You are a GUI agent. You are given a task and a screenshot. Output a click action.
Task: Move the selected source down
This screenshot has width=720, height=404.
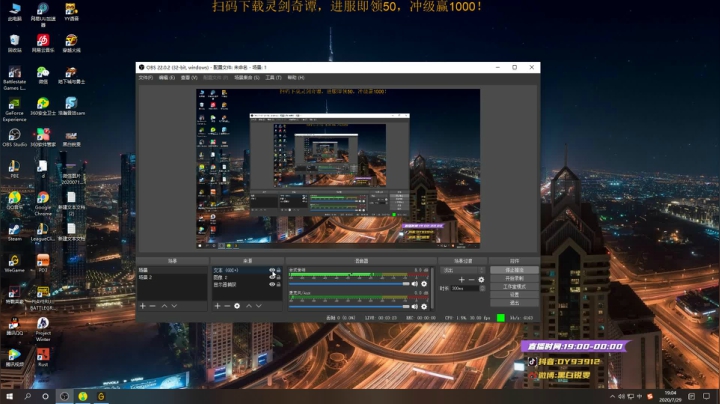[259, 306]
